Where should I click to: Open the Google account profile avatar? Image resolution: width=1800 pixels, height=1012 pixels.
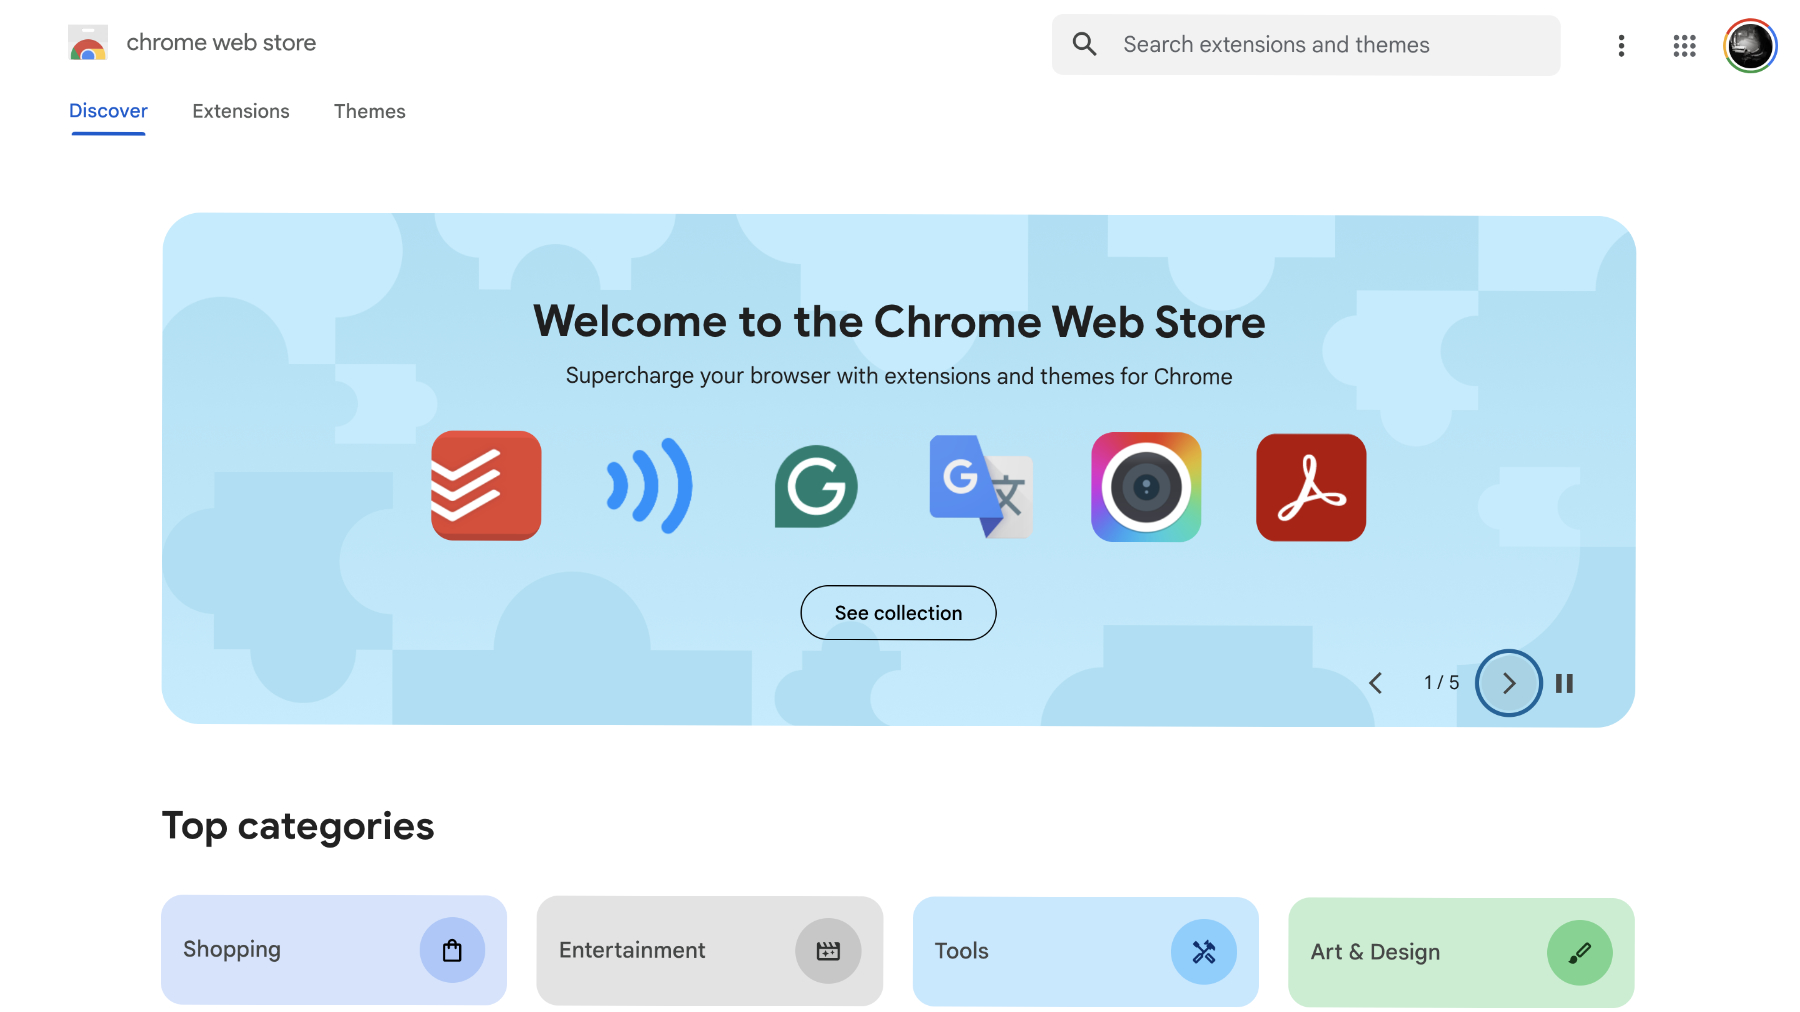pyautogui.click(x=1749, y=46)
